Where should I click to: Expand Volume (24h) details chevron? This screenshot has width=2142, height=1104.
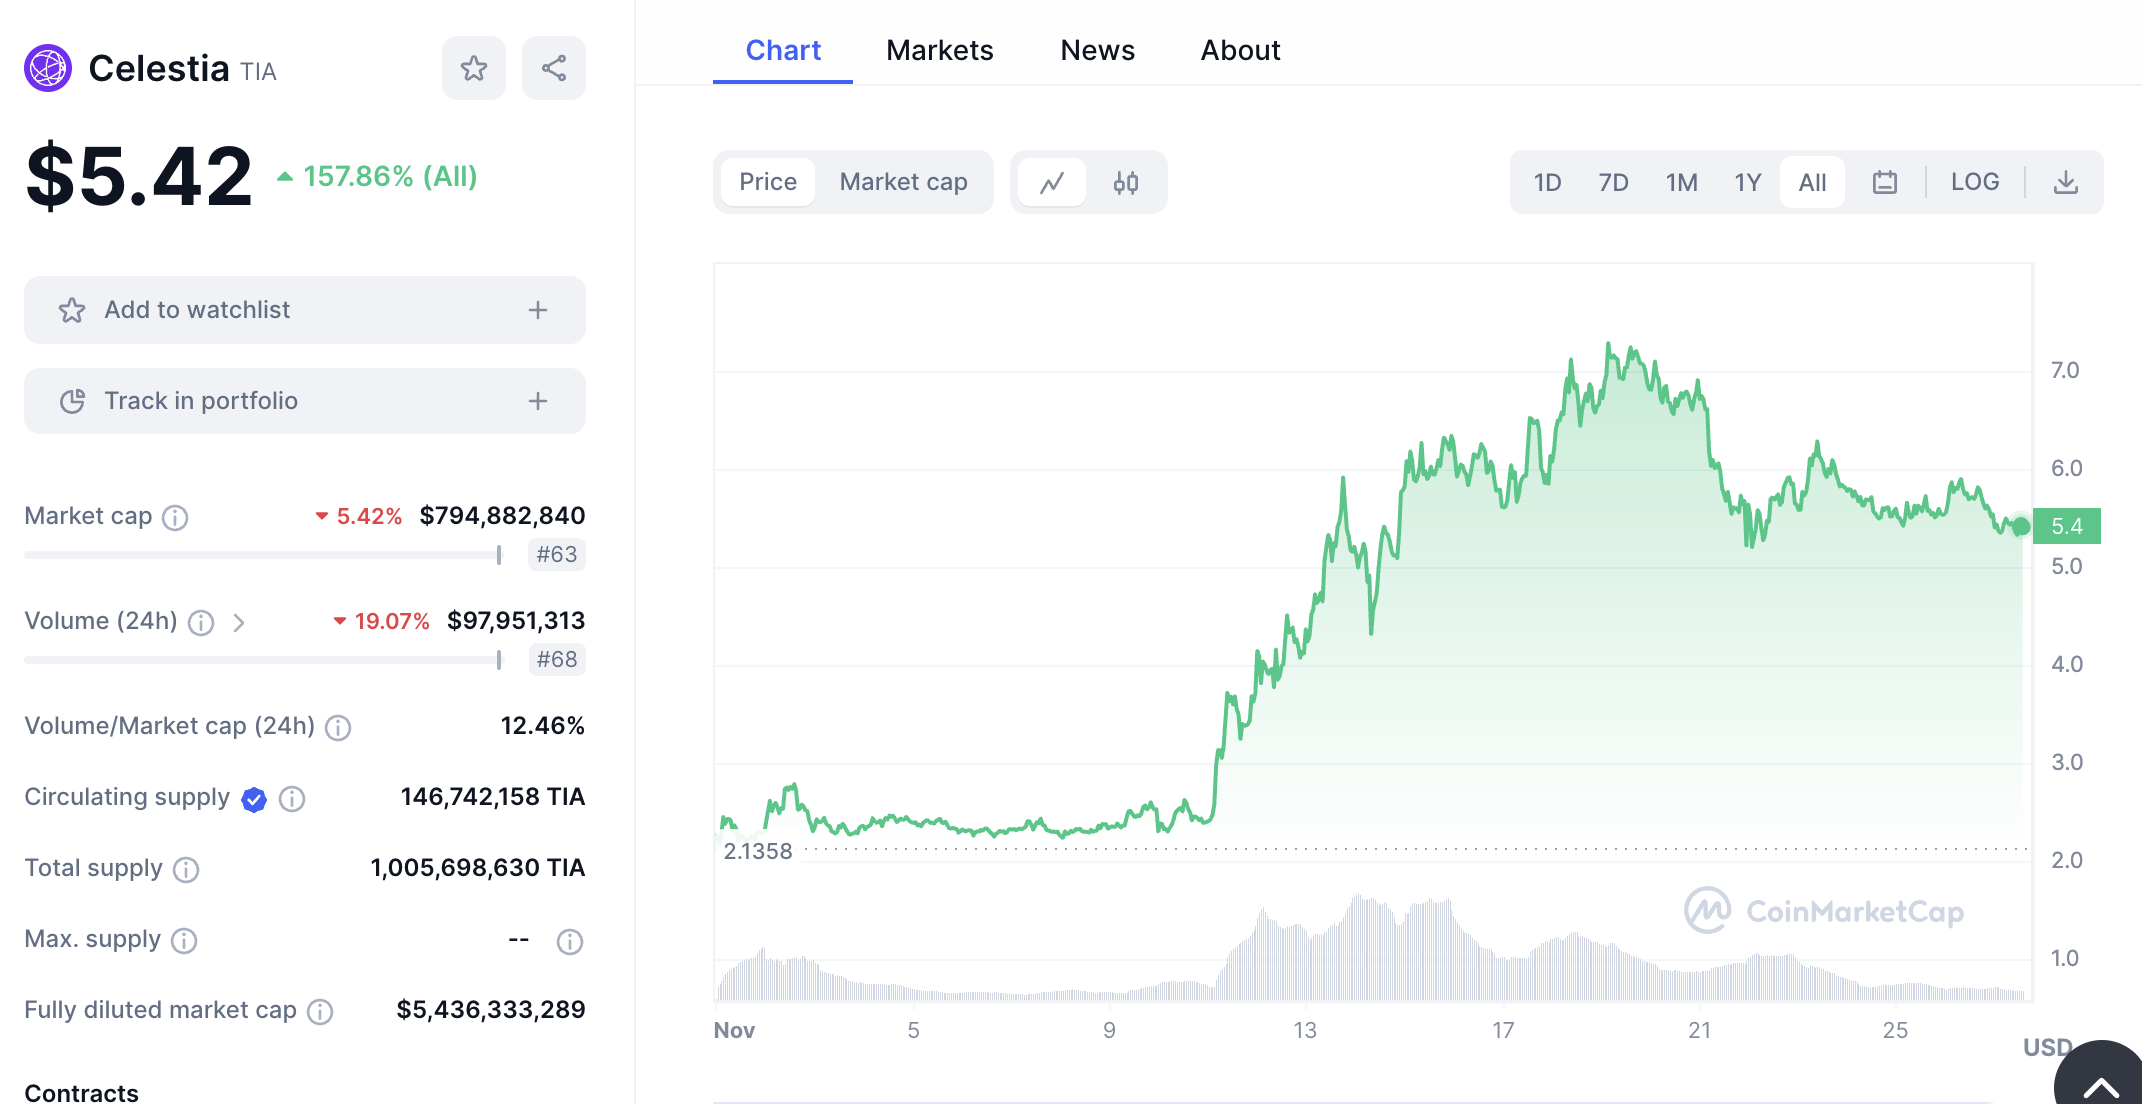pyautogui.click(x=239, y=623)
